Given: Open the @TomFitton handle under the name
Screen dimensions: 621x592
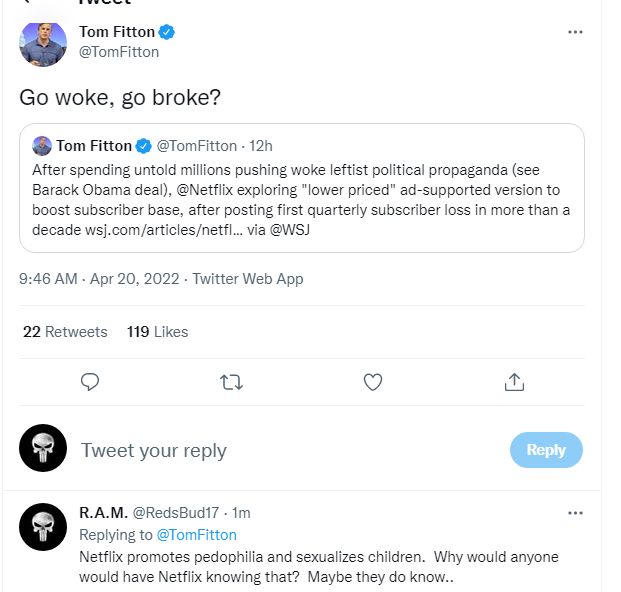Looking at the screenshot, I should click(x=119, y=52).
